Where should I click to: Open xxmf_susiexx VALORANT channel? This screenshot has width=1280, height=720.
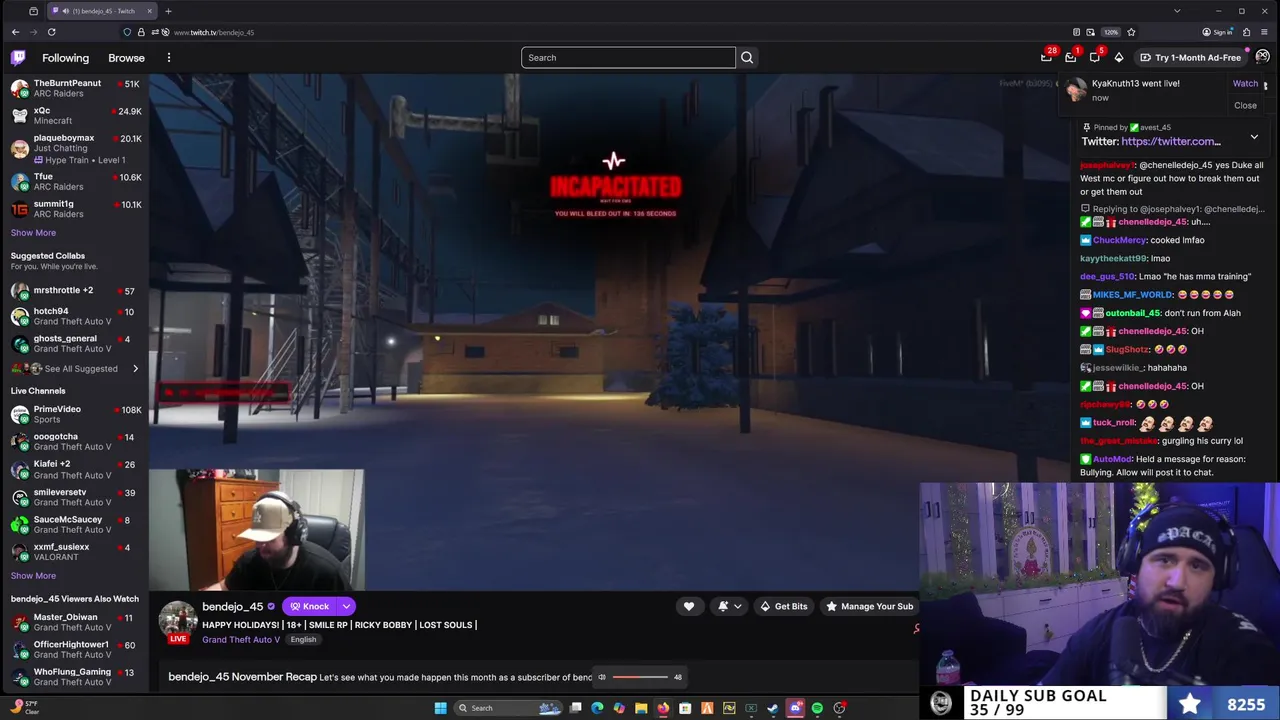tap(75, 552)
